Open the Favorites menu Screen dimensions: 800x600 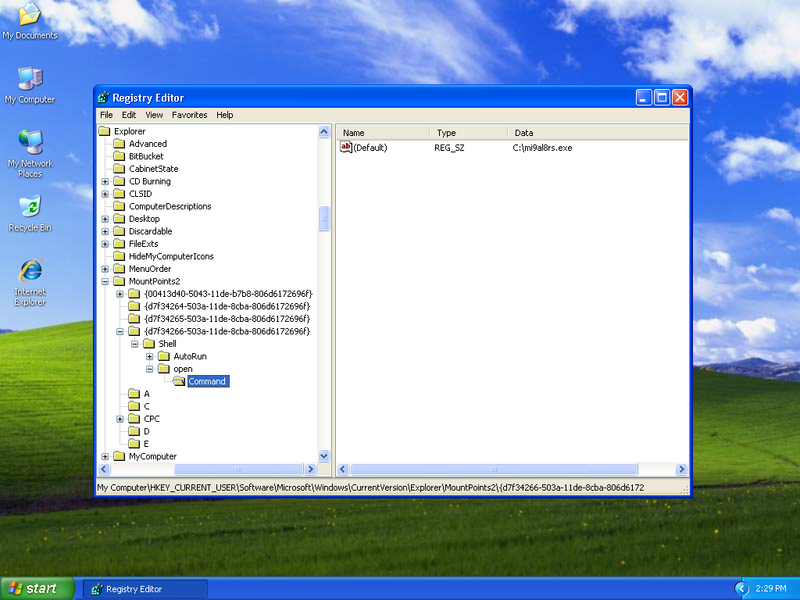(x=189, y=115)
